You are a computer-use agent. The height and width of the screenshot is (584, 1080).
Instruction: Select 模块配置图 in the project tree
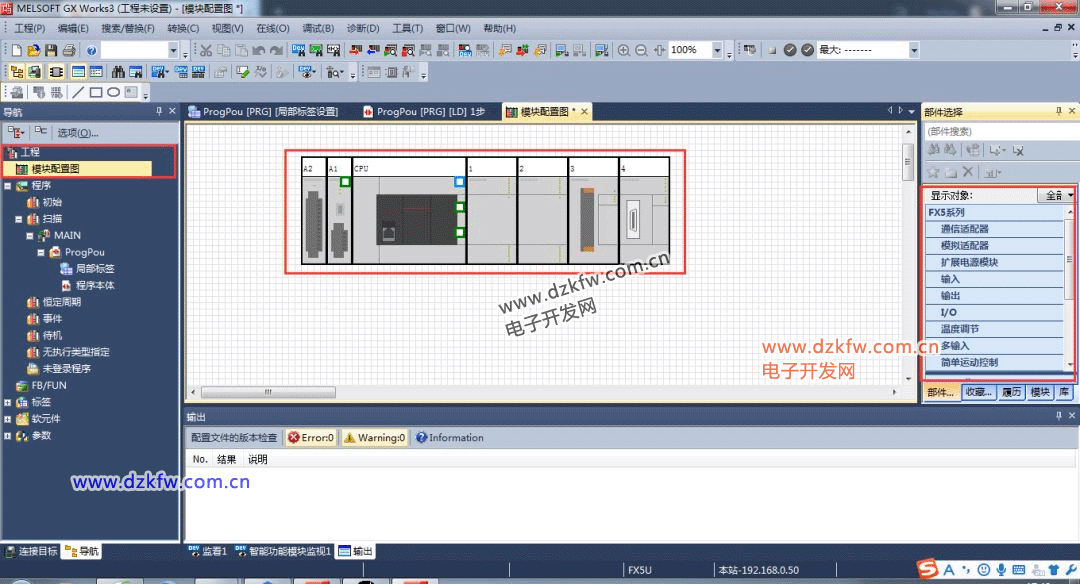pos(55,169)
